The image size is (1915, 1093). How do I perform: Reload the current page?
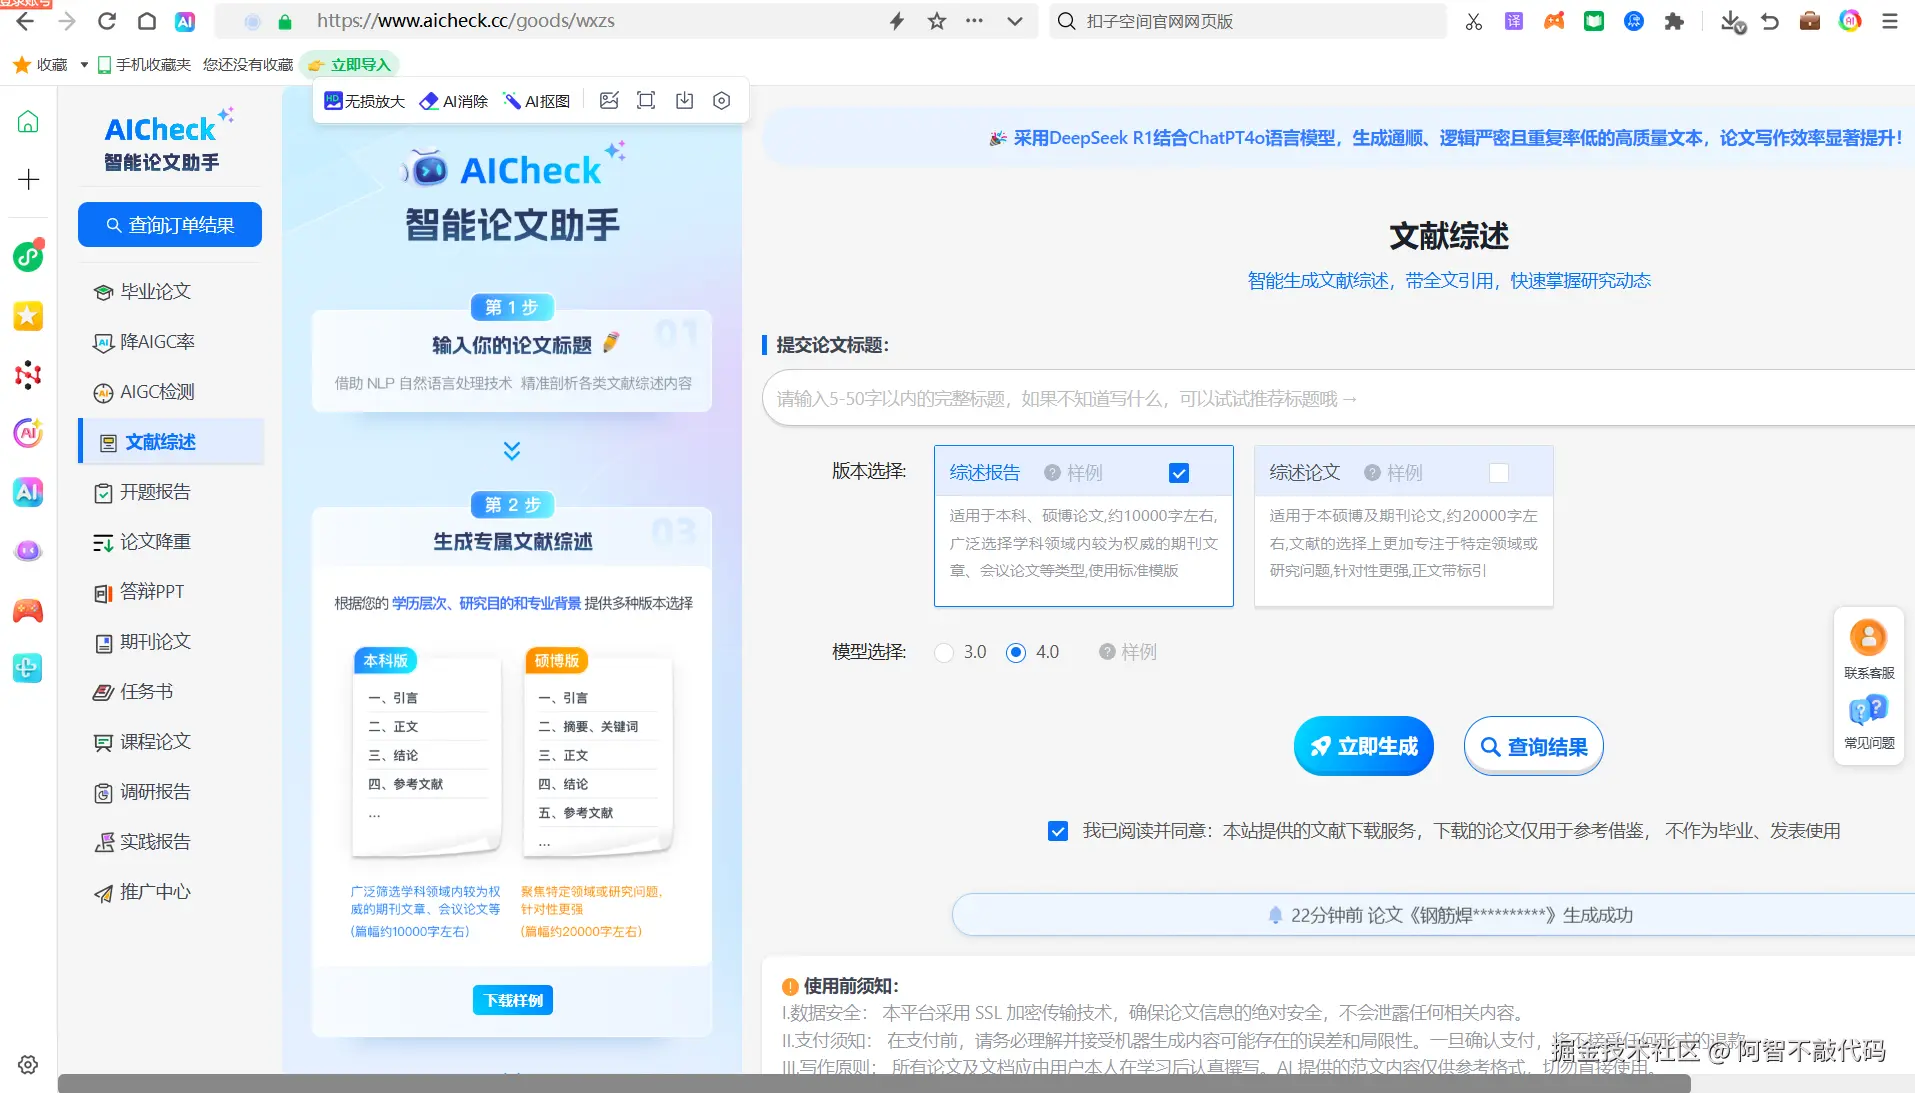tap(107, 21)
